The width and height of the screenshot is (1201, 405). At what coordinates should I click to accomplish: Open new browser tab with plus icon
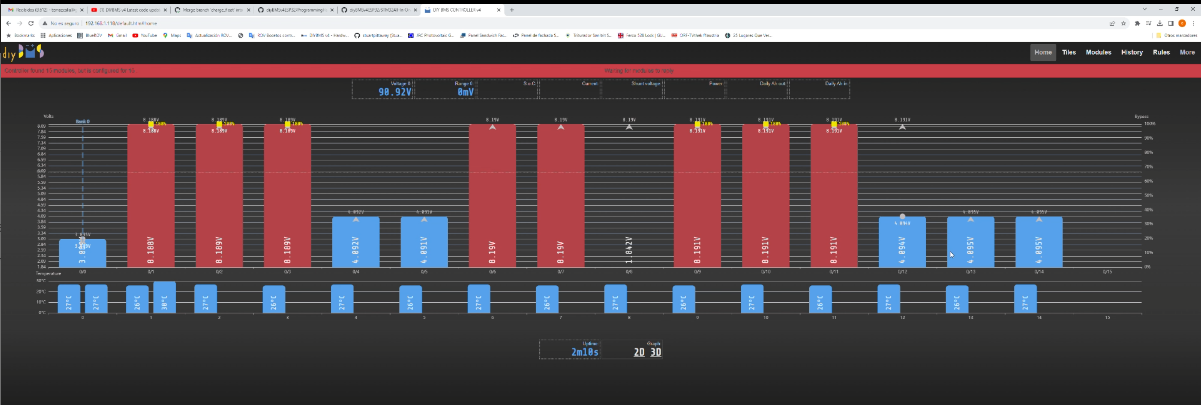(x=512, y=8)
